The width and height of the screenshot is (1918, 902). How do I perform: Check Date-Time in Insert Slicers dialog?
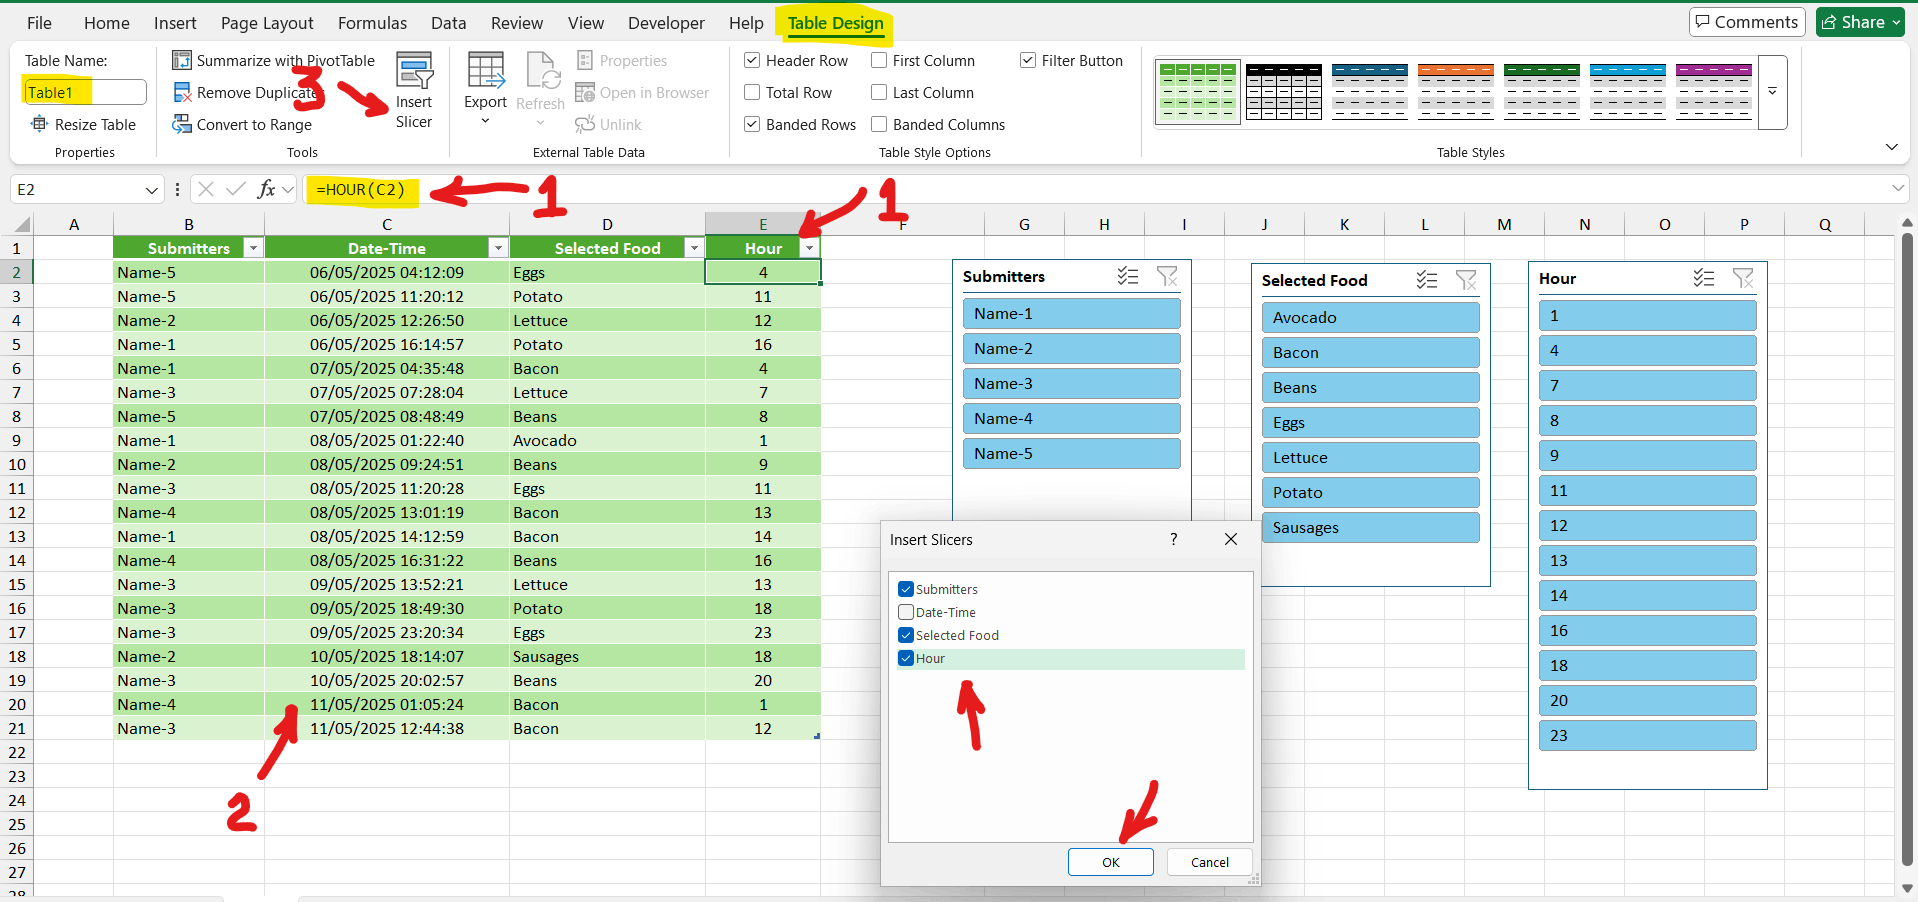point(906,612)
